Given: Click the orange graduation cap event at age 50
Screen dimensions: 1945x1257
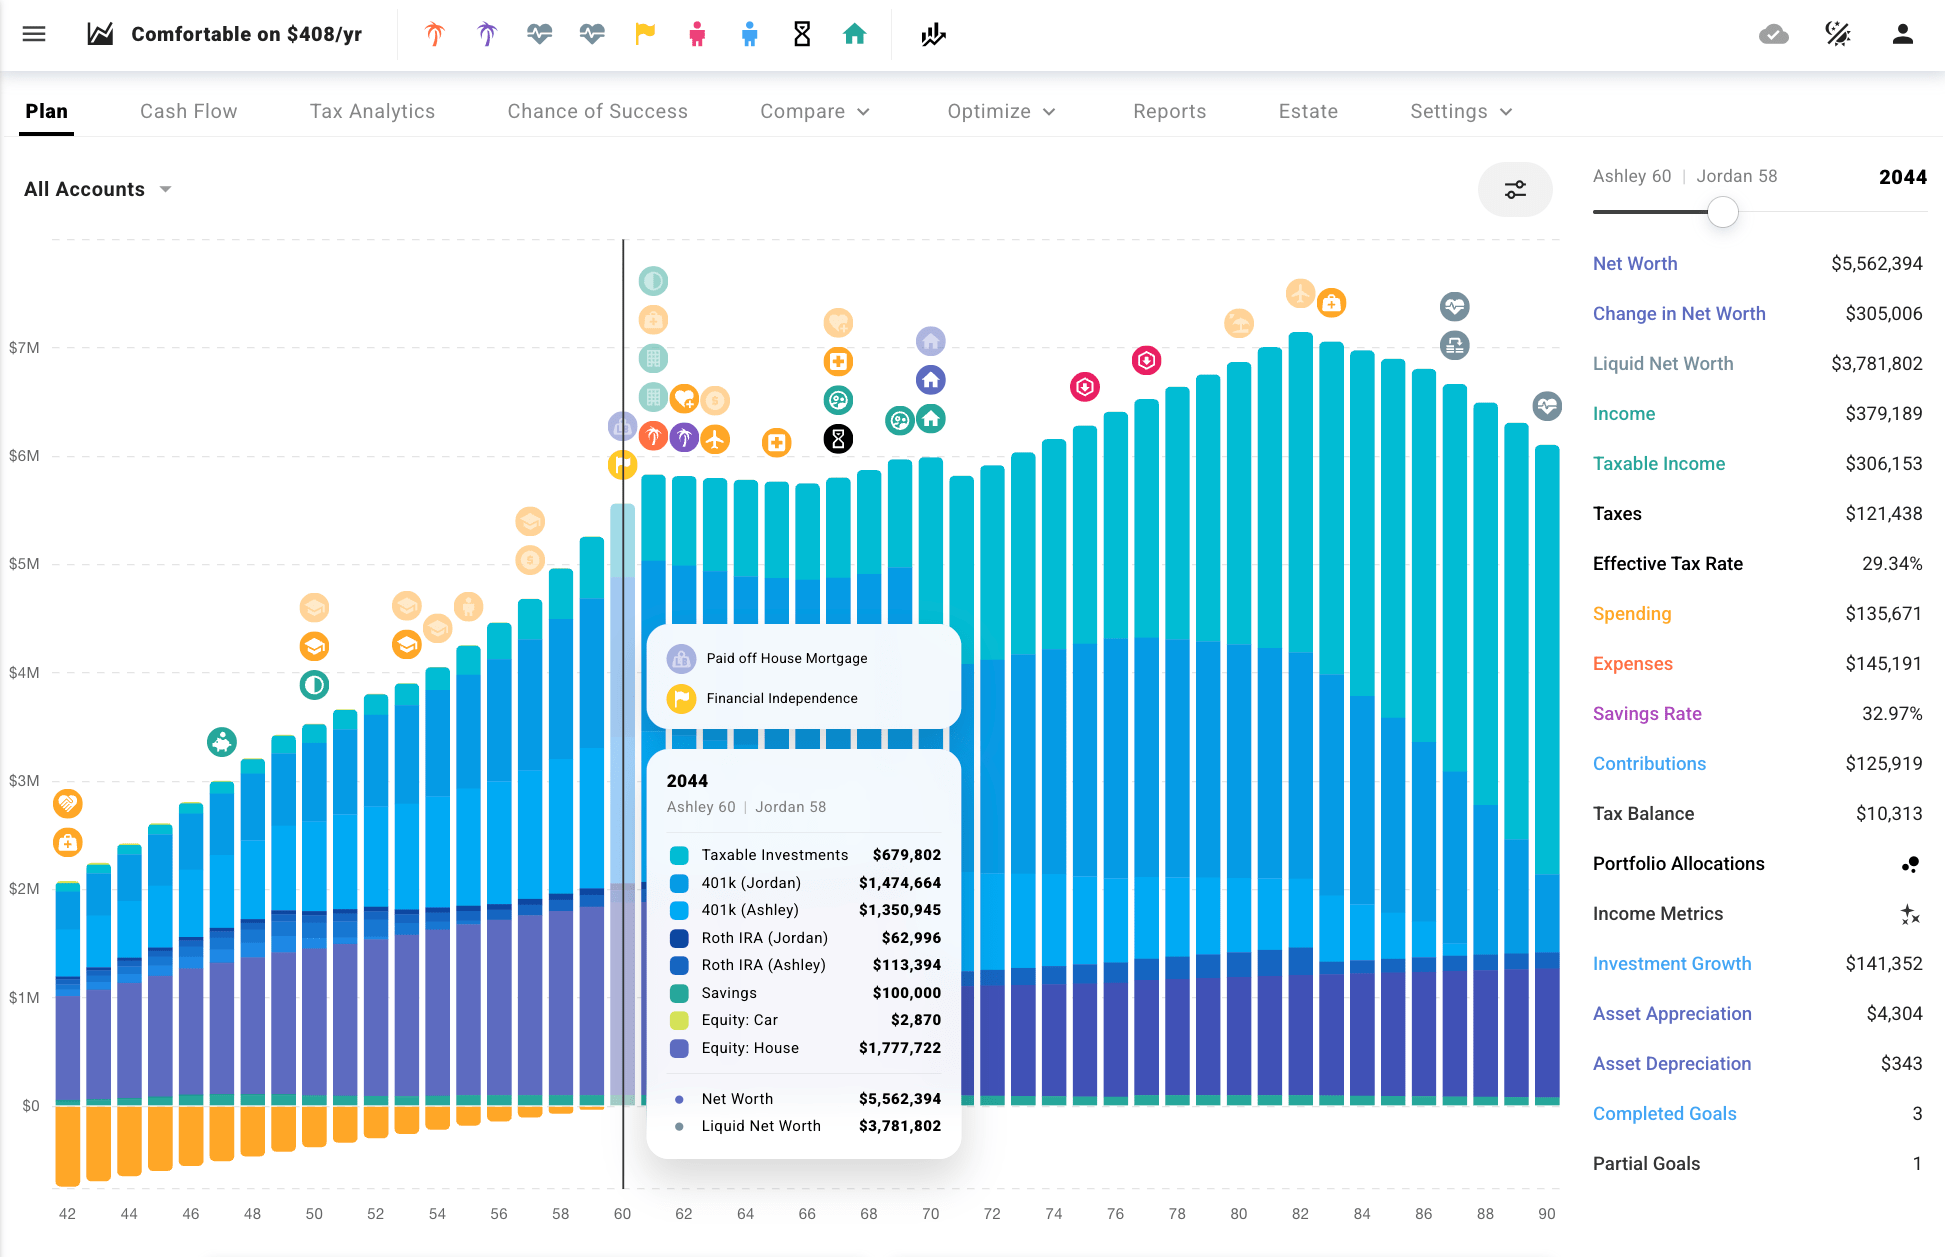Looking at the screenshot, I should pos(315,646).
